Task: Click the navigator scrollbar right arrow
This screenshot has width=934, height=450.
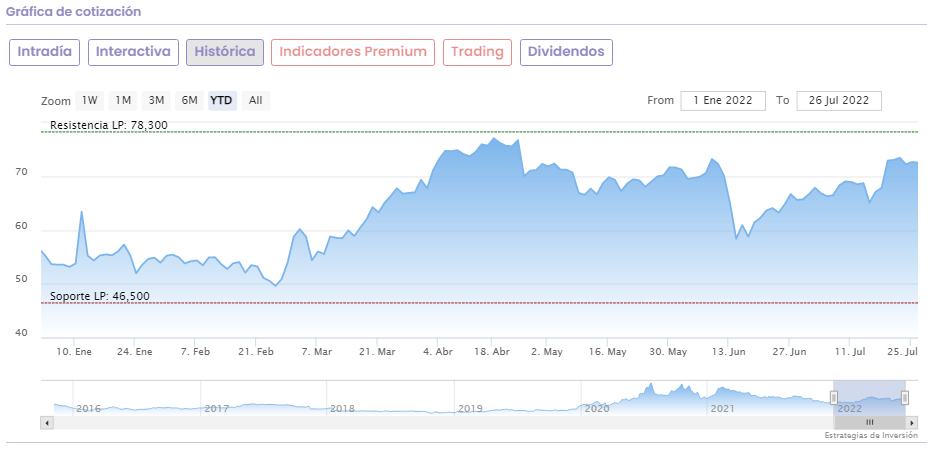Action: 911,423
